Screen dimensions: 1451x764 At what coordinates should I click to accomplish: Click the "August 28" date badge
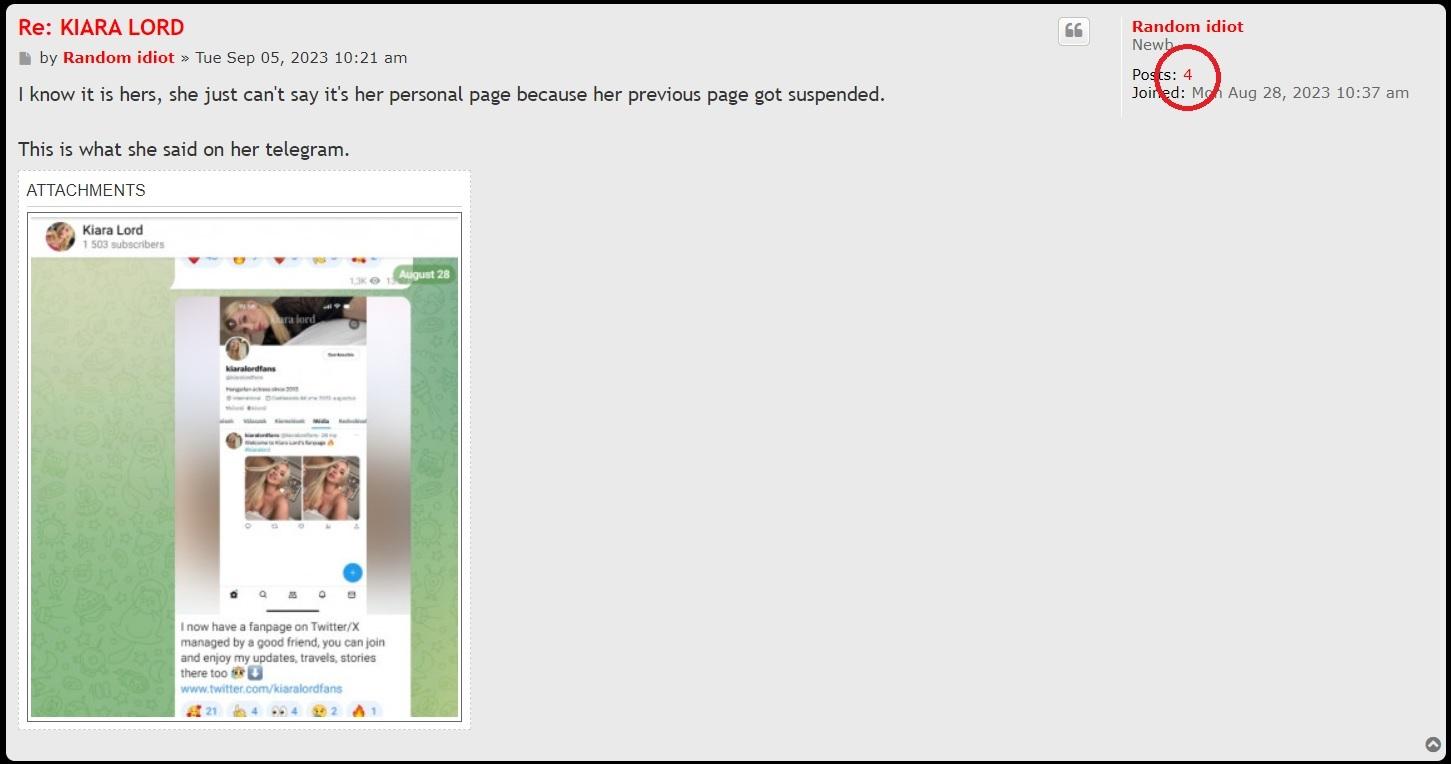424,274
